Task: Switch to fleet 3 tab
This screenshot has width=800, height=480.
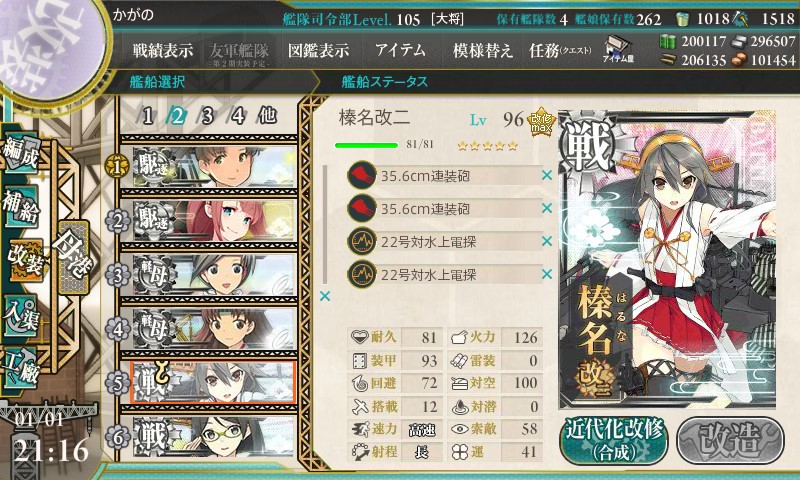Action: (207, 116)
